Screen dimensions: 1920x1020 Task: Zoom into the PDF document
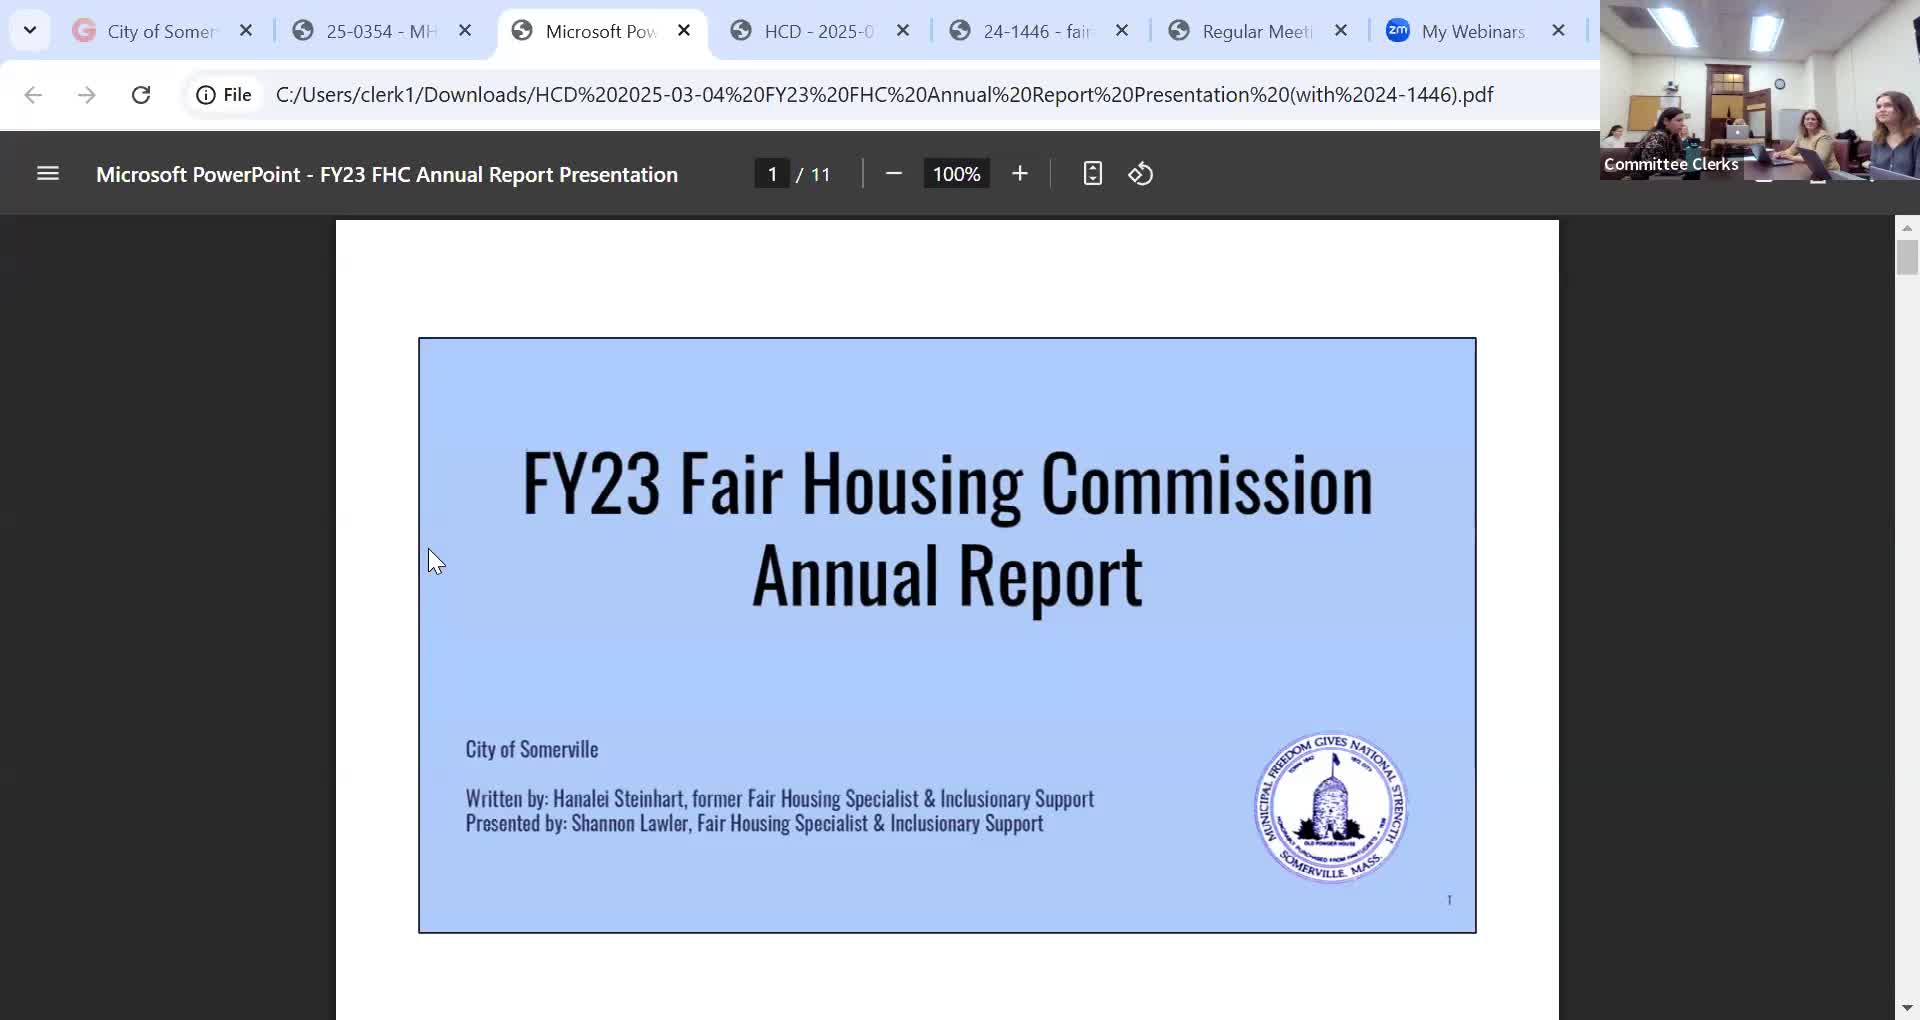click(x=1019, y=173)
